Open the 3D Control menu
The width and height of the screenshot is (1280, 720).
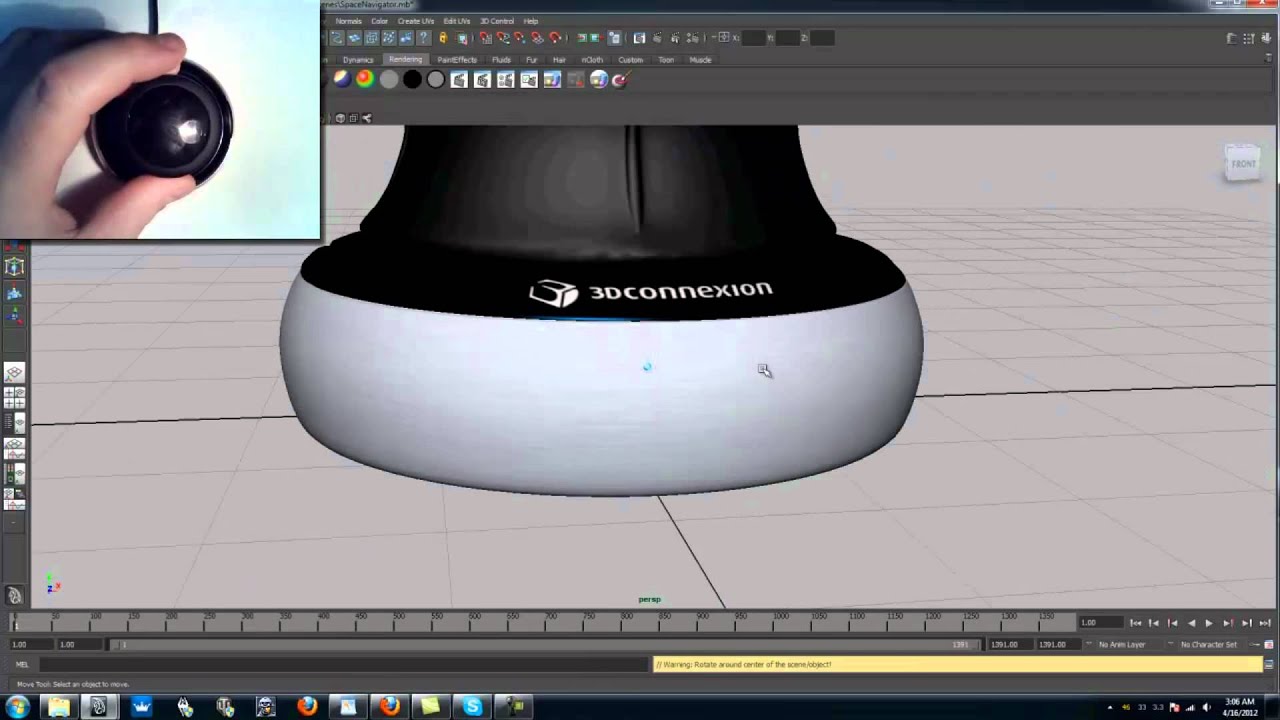click(497, 21)
